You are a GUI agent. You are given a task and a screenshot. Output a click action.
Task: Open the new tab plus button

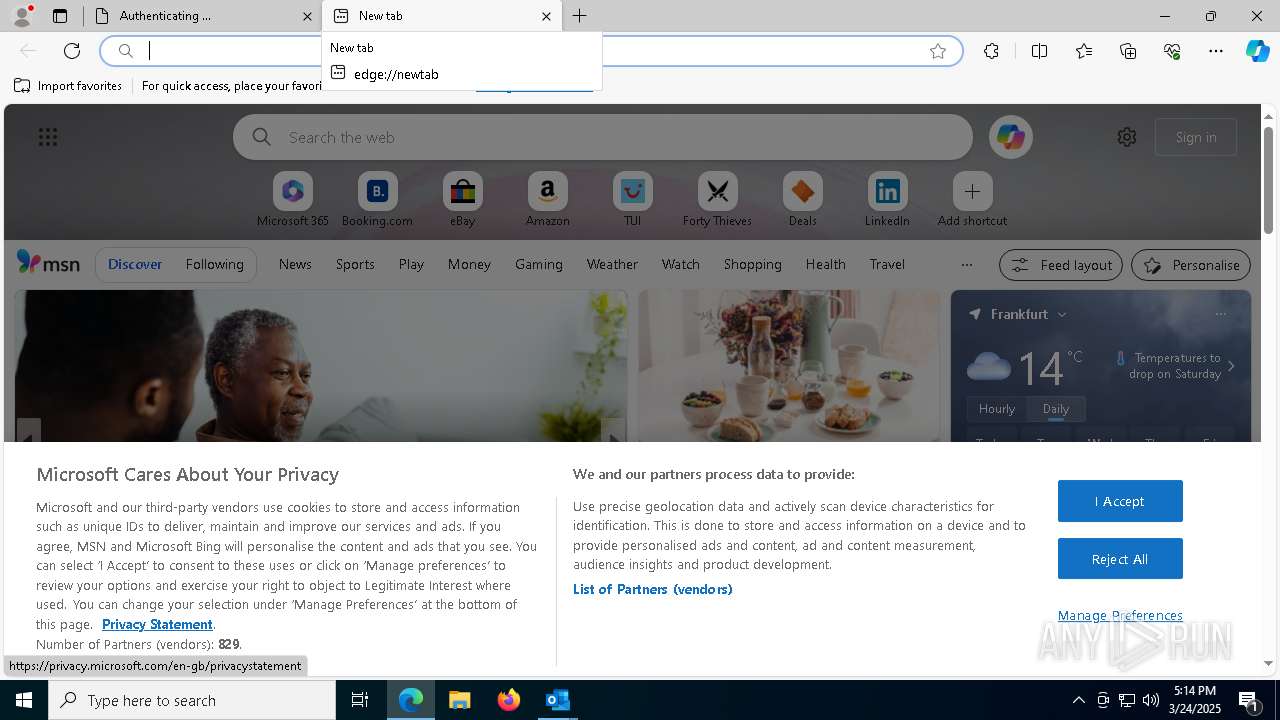(580, 16)
